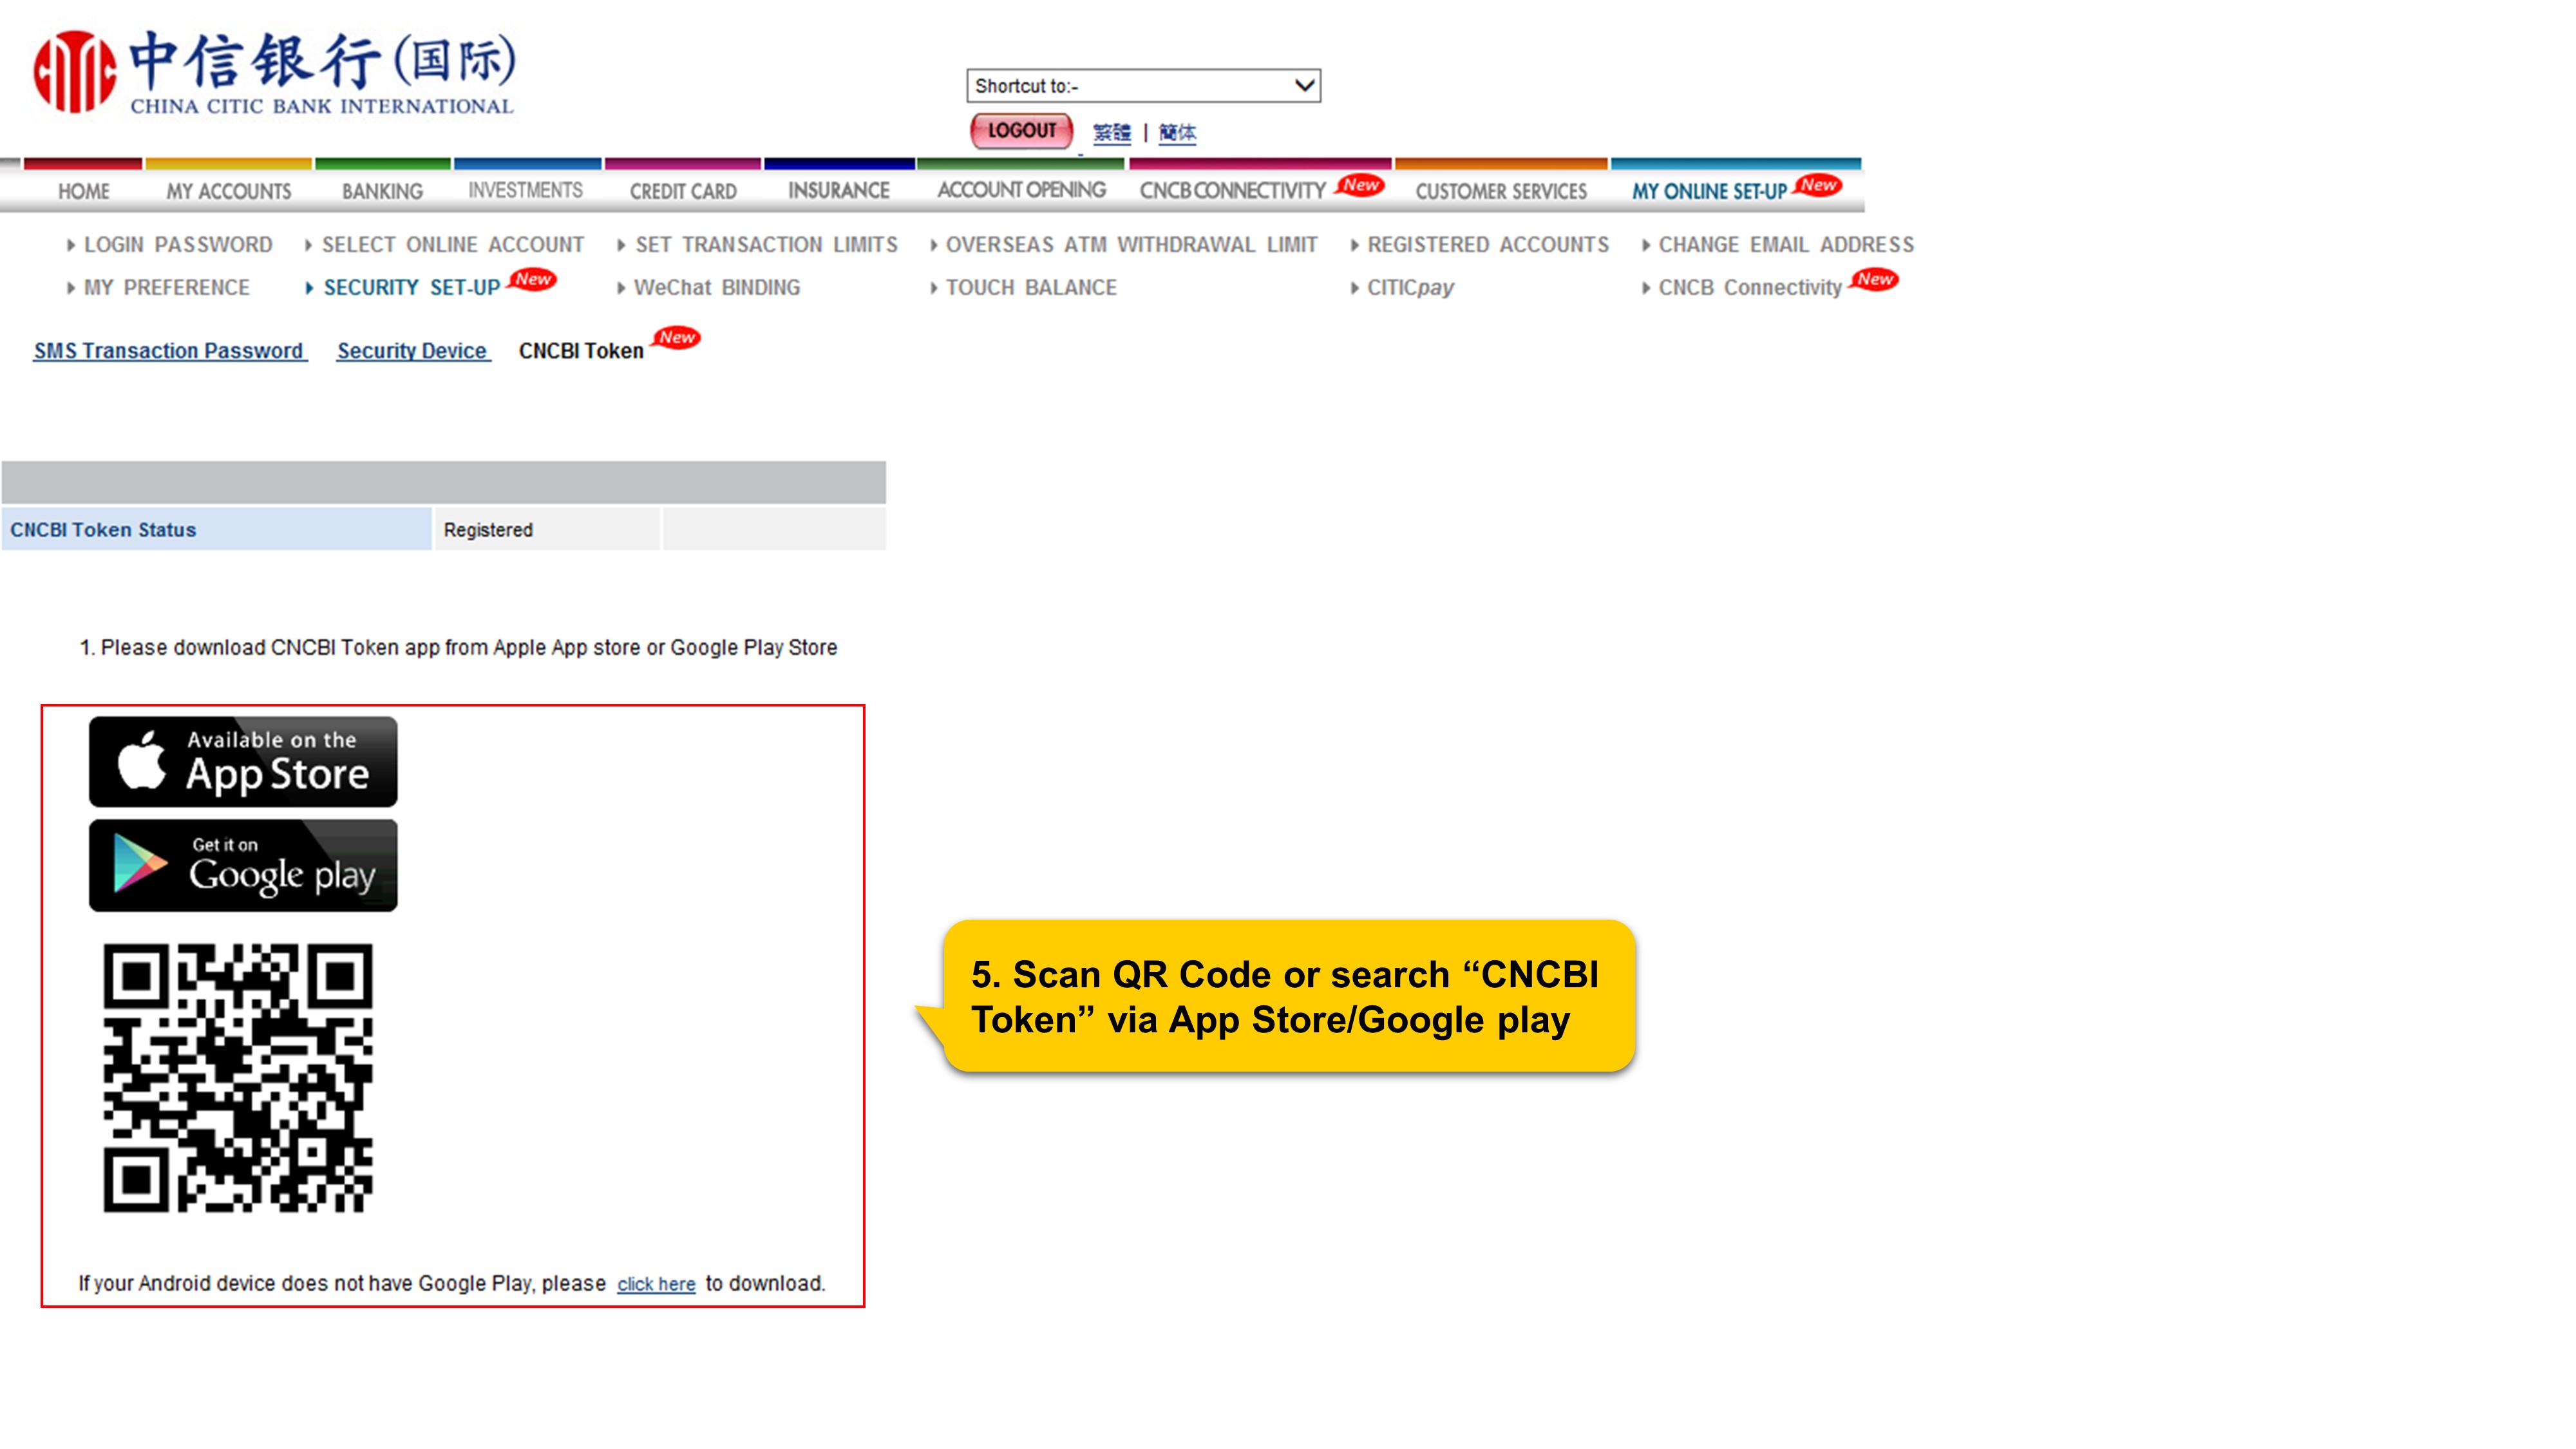Switch language to Traditional Chinese 繁體
Screen dimensions: 2576x1449
(x=1111, y=133)
